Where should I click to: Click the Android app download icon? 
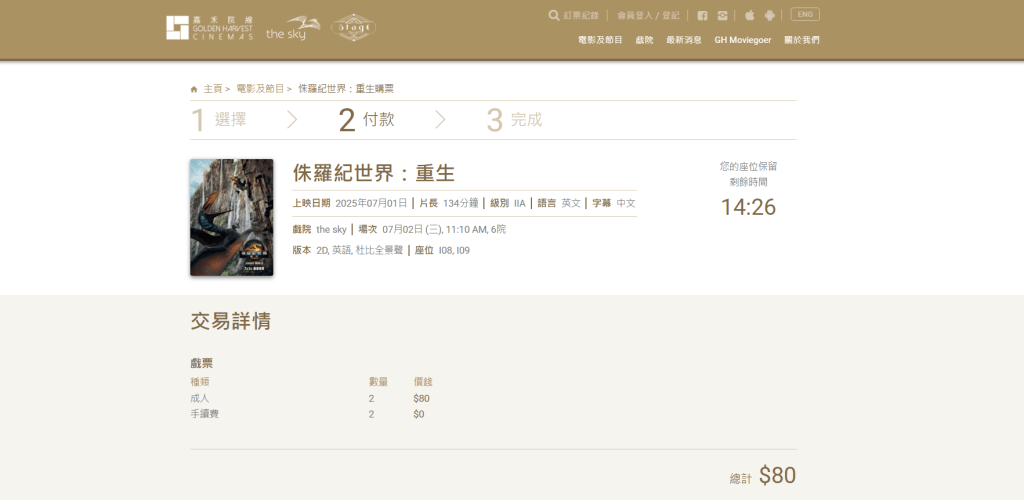coord(769,16)
